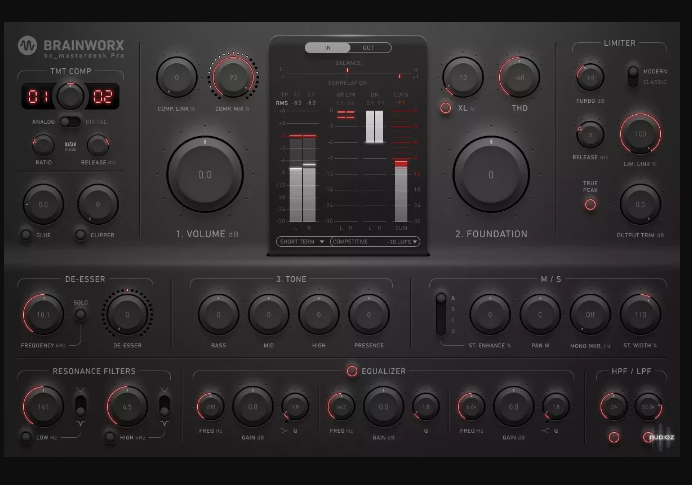Flip the high resonance filter shape switch
This screenshot has height=485, width=692.
tap(164, 406)
